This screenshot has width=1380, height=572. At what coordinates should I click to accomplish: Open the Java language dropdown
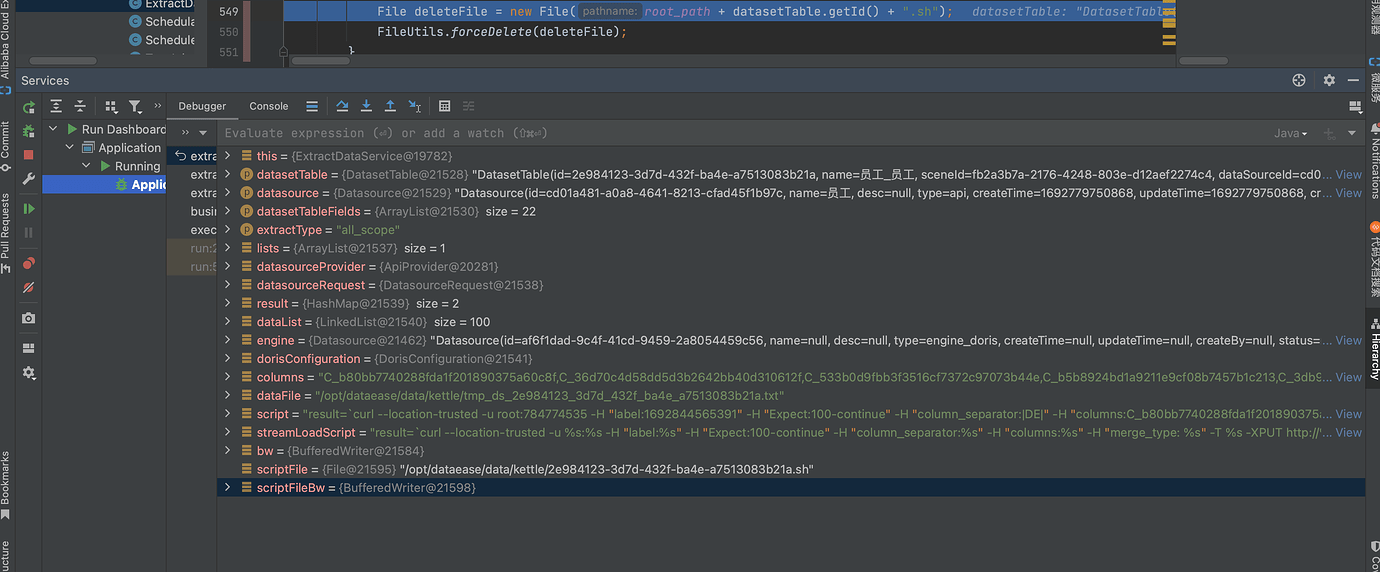click(1290, 133)
